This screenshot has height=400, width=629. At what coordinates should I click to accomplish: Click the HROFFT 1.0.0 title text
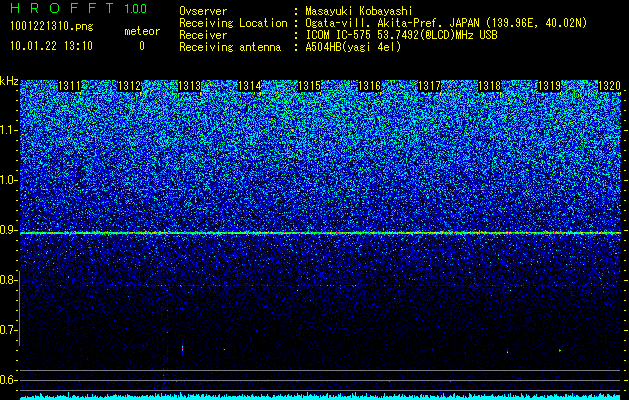[x=79, y=8]
